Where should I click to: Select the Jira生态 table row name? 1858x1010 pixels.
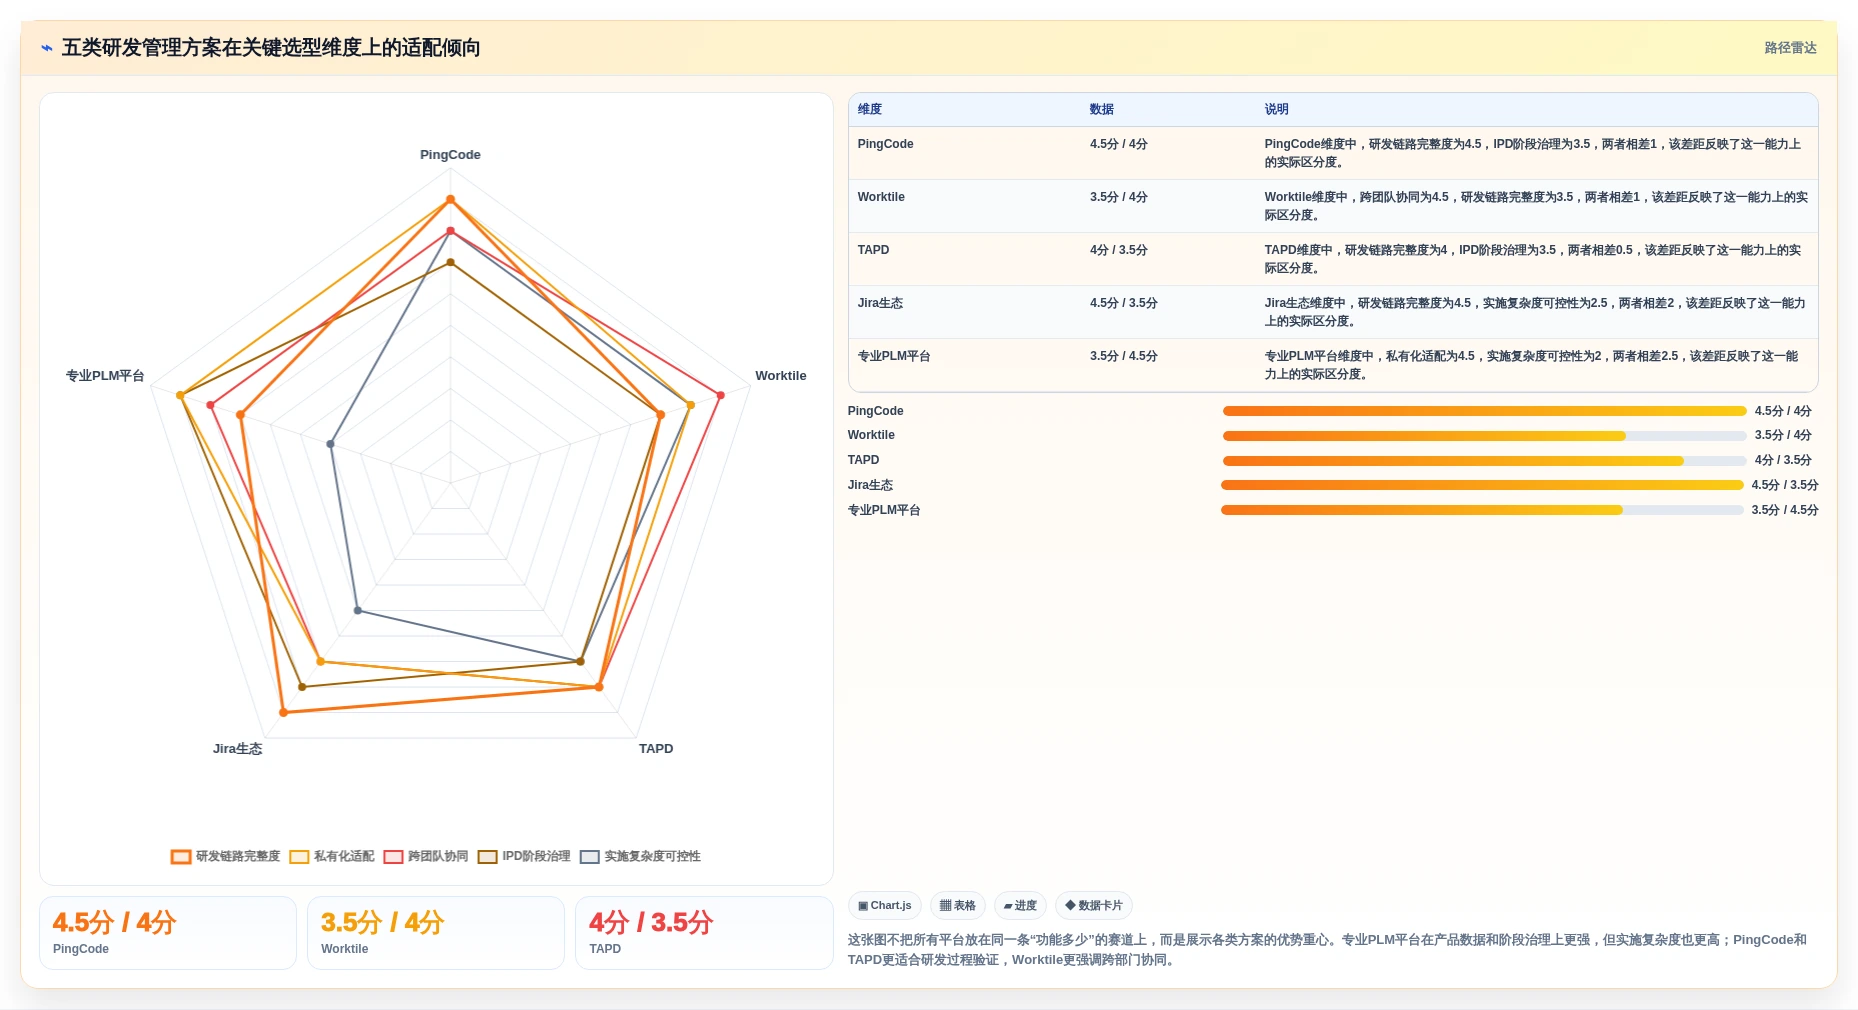(x=880, y=303)
